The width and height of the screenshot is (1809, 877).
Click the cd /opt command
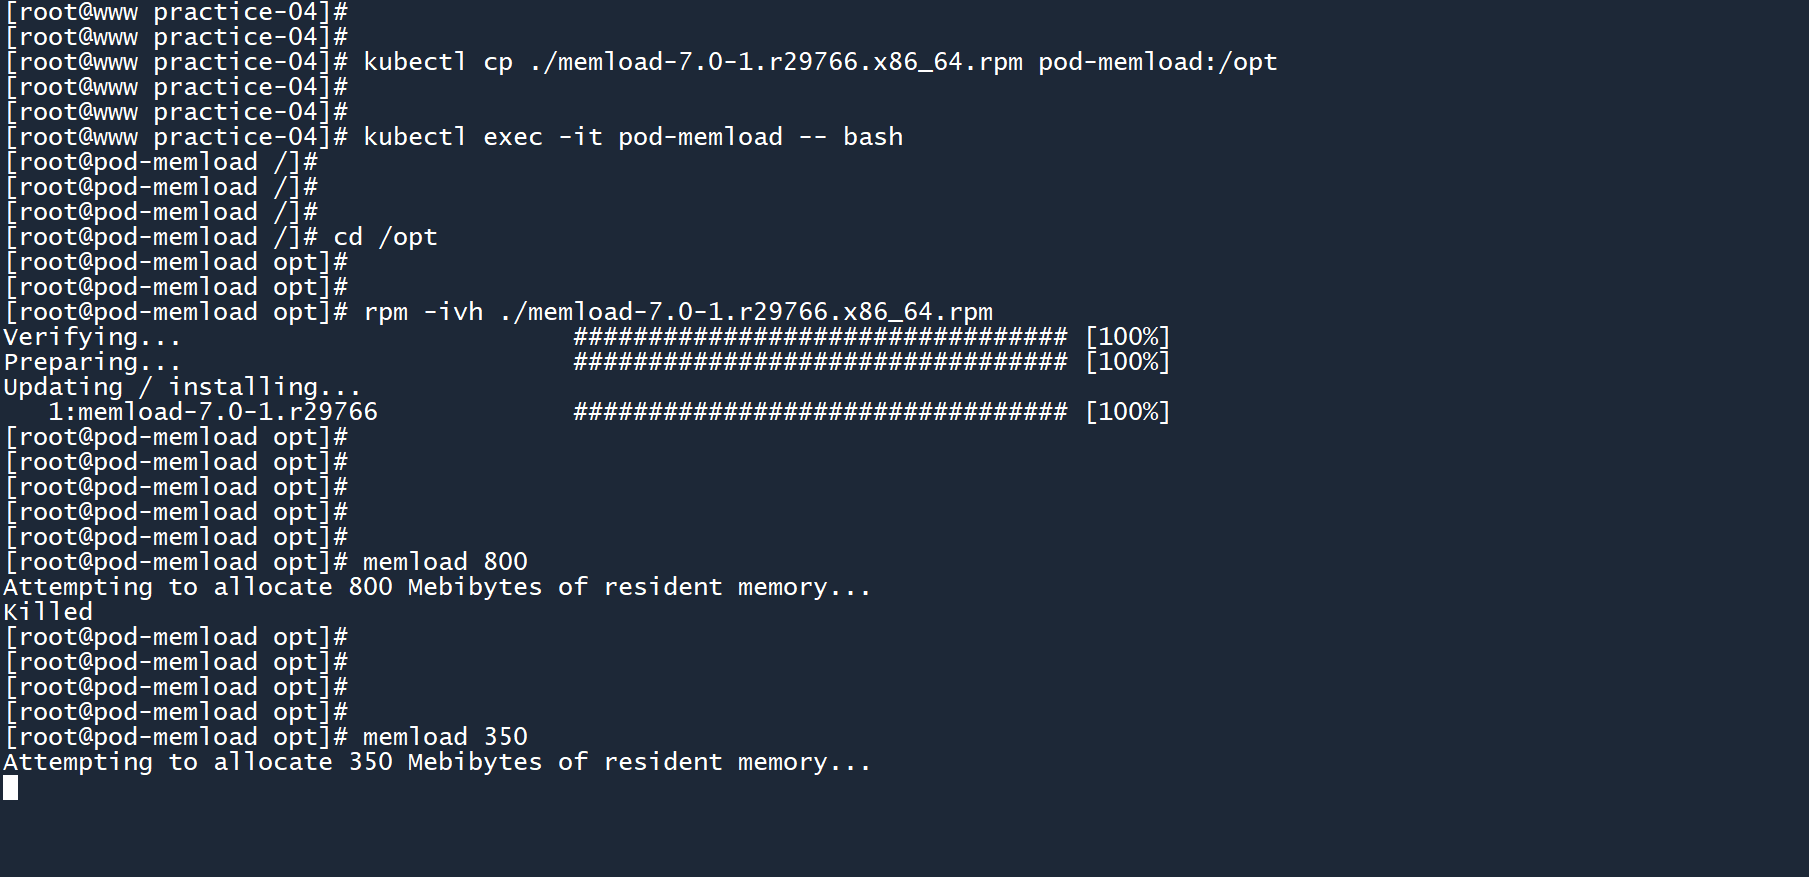(385, 237)
